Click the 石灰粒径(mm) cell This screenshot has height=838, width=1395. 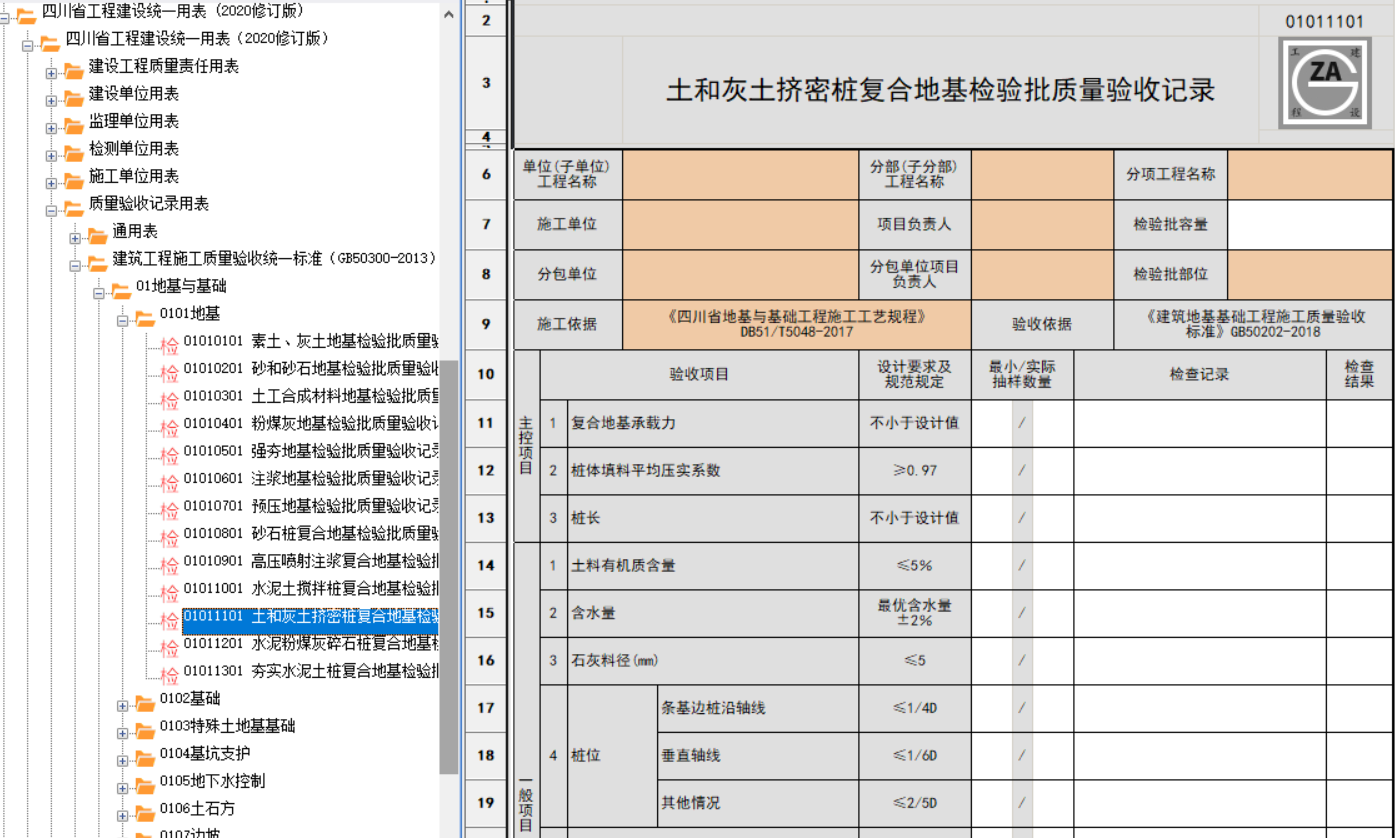[x=713, y=660]
